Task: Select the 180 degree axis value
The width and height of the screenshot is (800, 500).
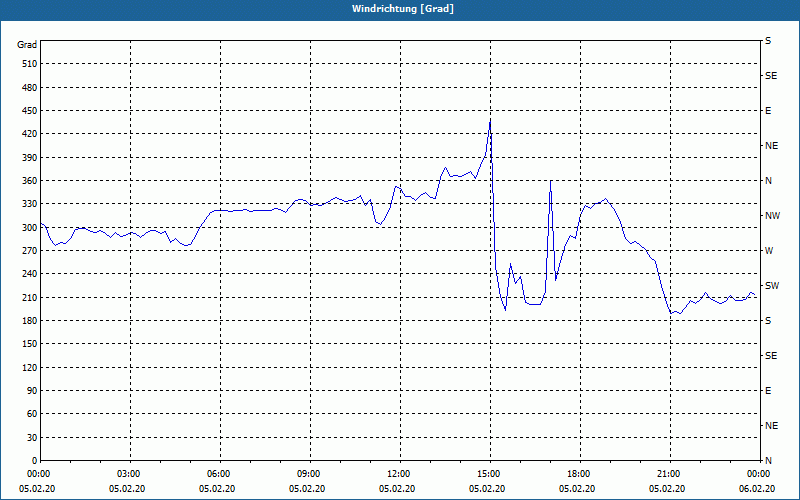Action: (x=30, y=320)
